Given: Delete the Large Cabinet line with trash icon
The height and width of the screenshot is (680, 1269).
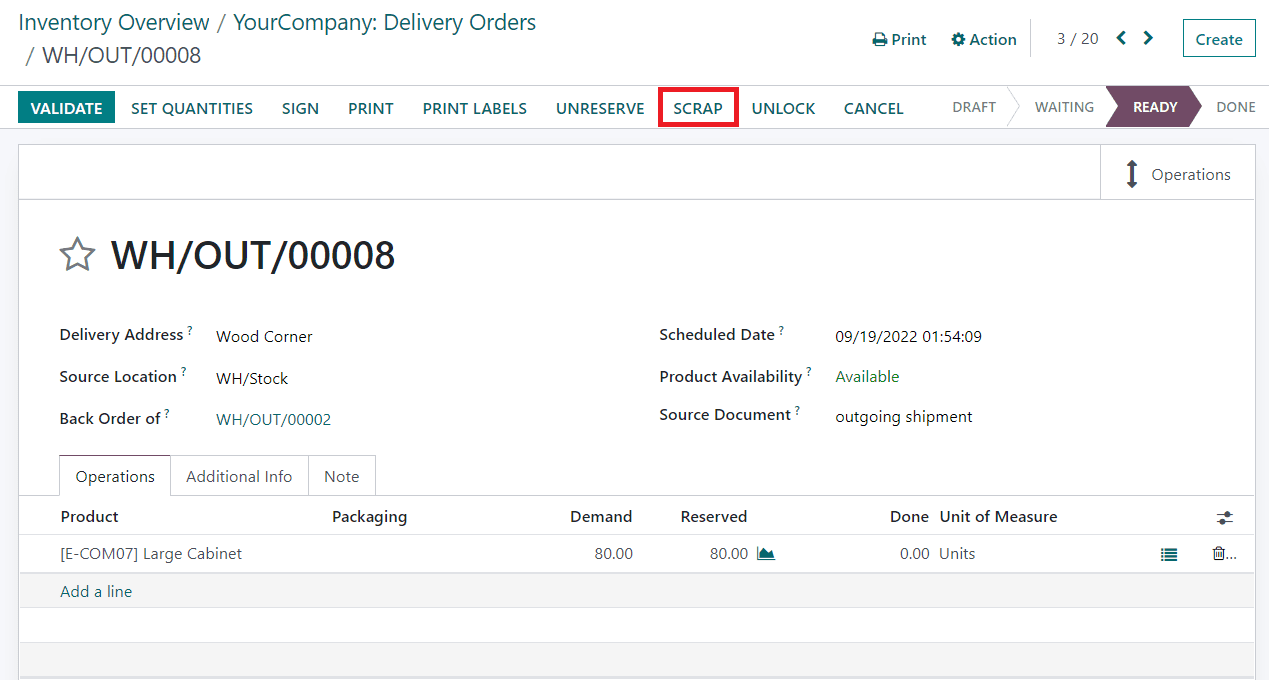Looking at the screenshot, I should click(1219, 554).
